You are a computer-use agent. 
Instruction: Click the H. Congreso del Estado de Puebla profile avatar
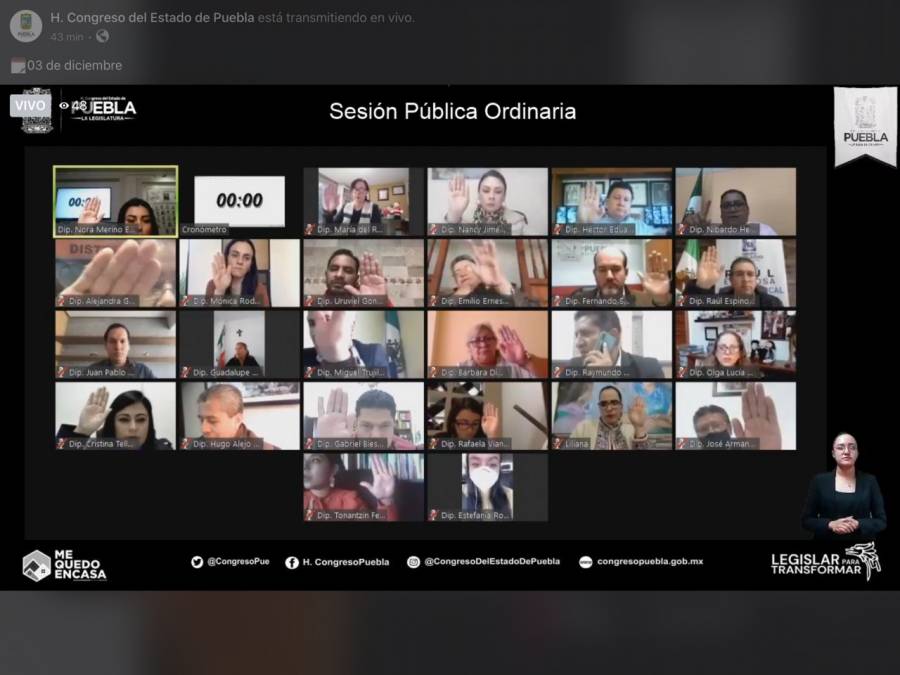click(26, 26)
